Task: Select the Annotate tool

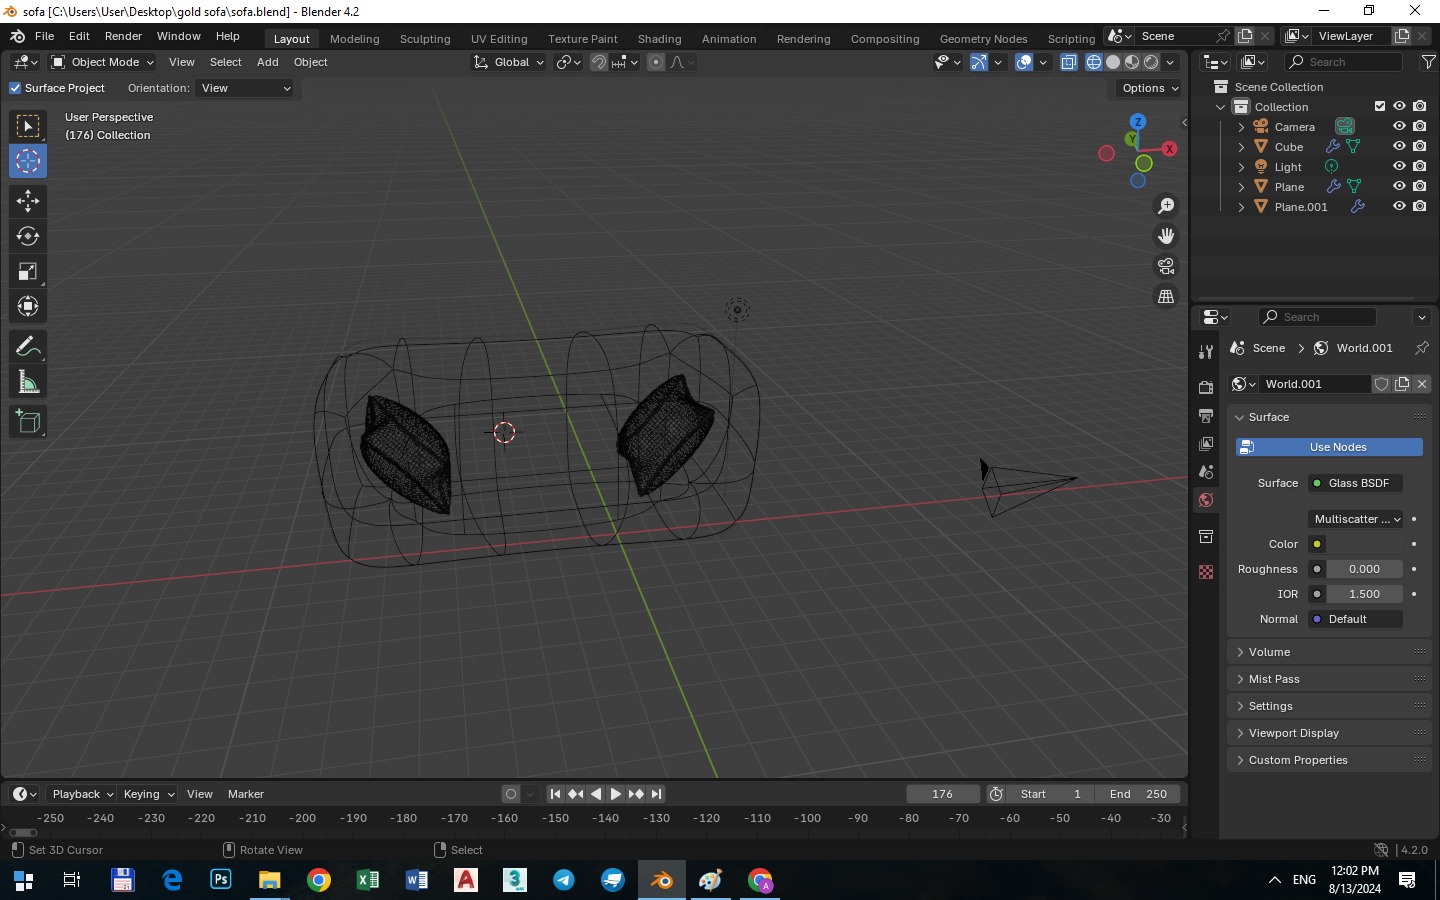Action: click(28, 347)
